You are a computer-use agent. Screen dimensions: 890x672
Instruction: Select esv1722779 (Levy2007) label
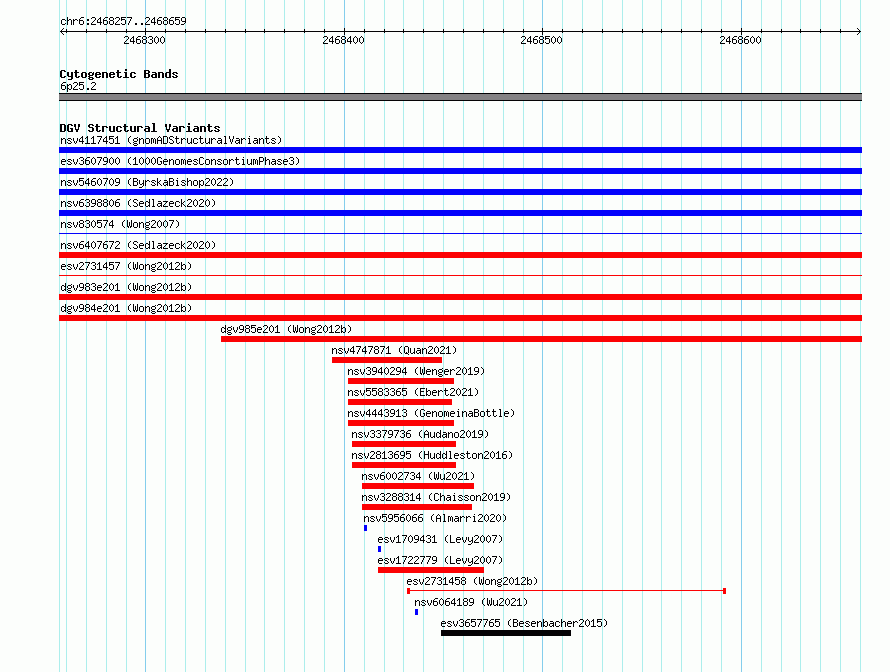click(x=440, y=560)
